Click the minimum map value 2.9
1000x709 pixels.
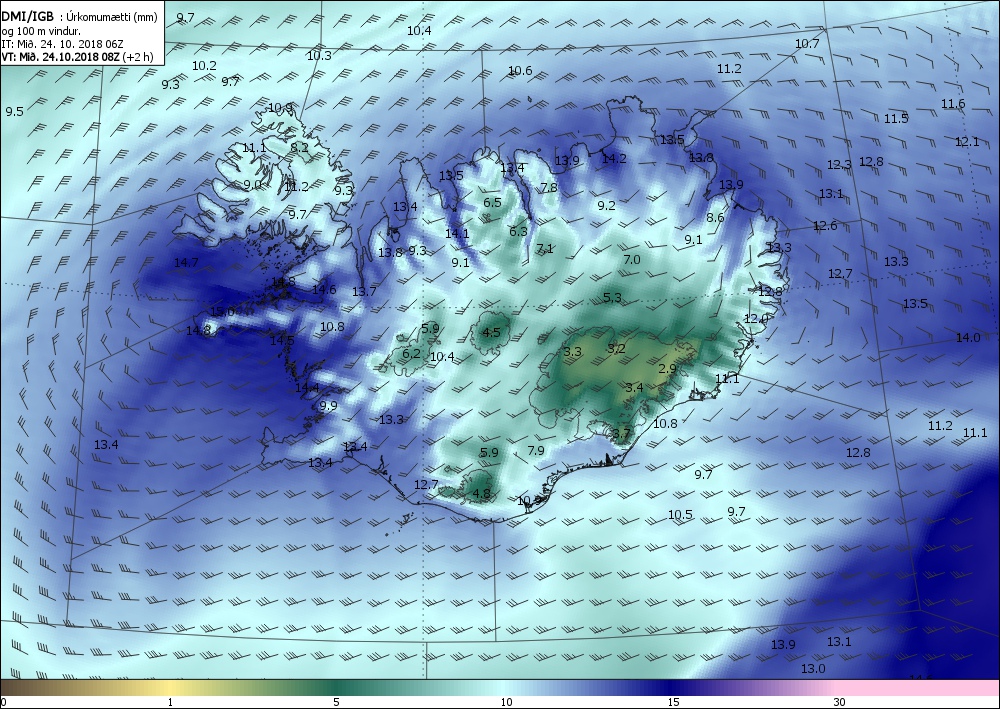pyautogui.click(x=667, y=369)
